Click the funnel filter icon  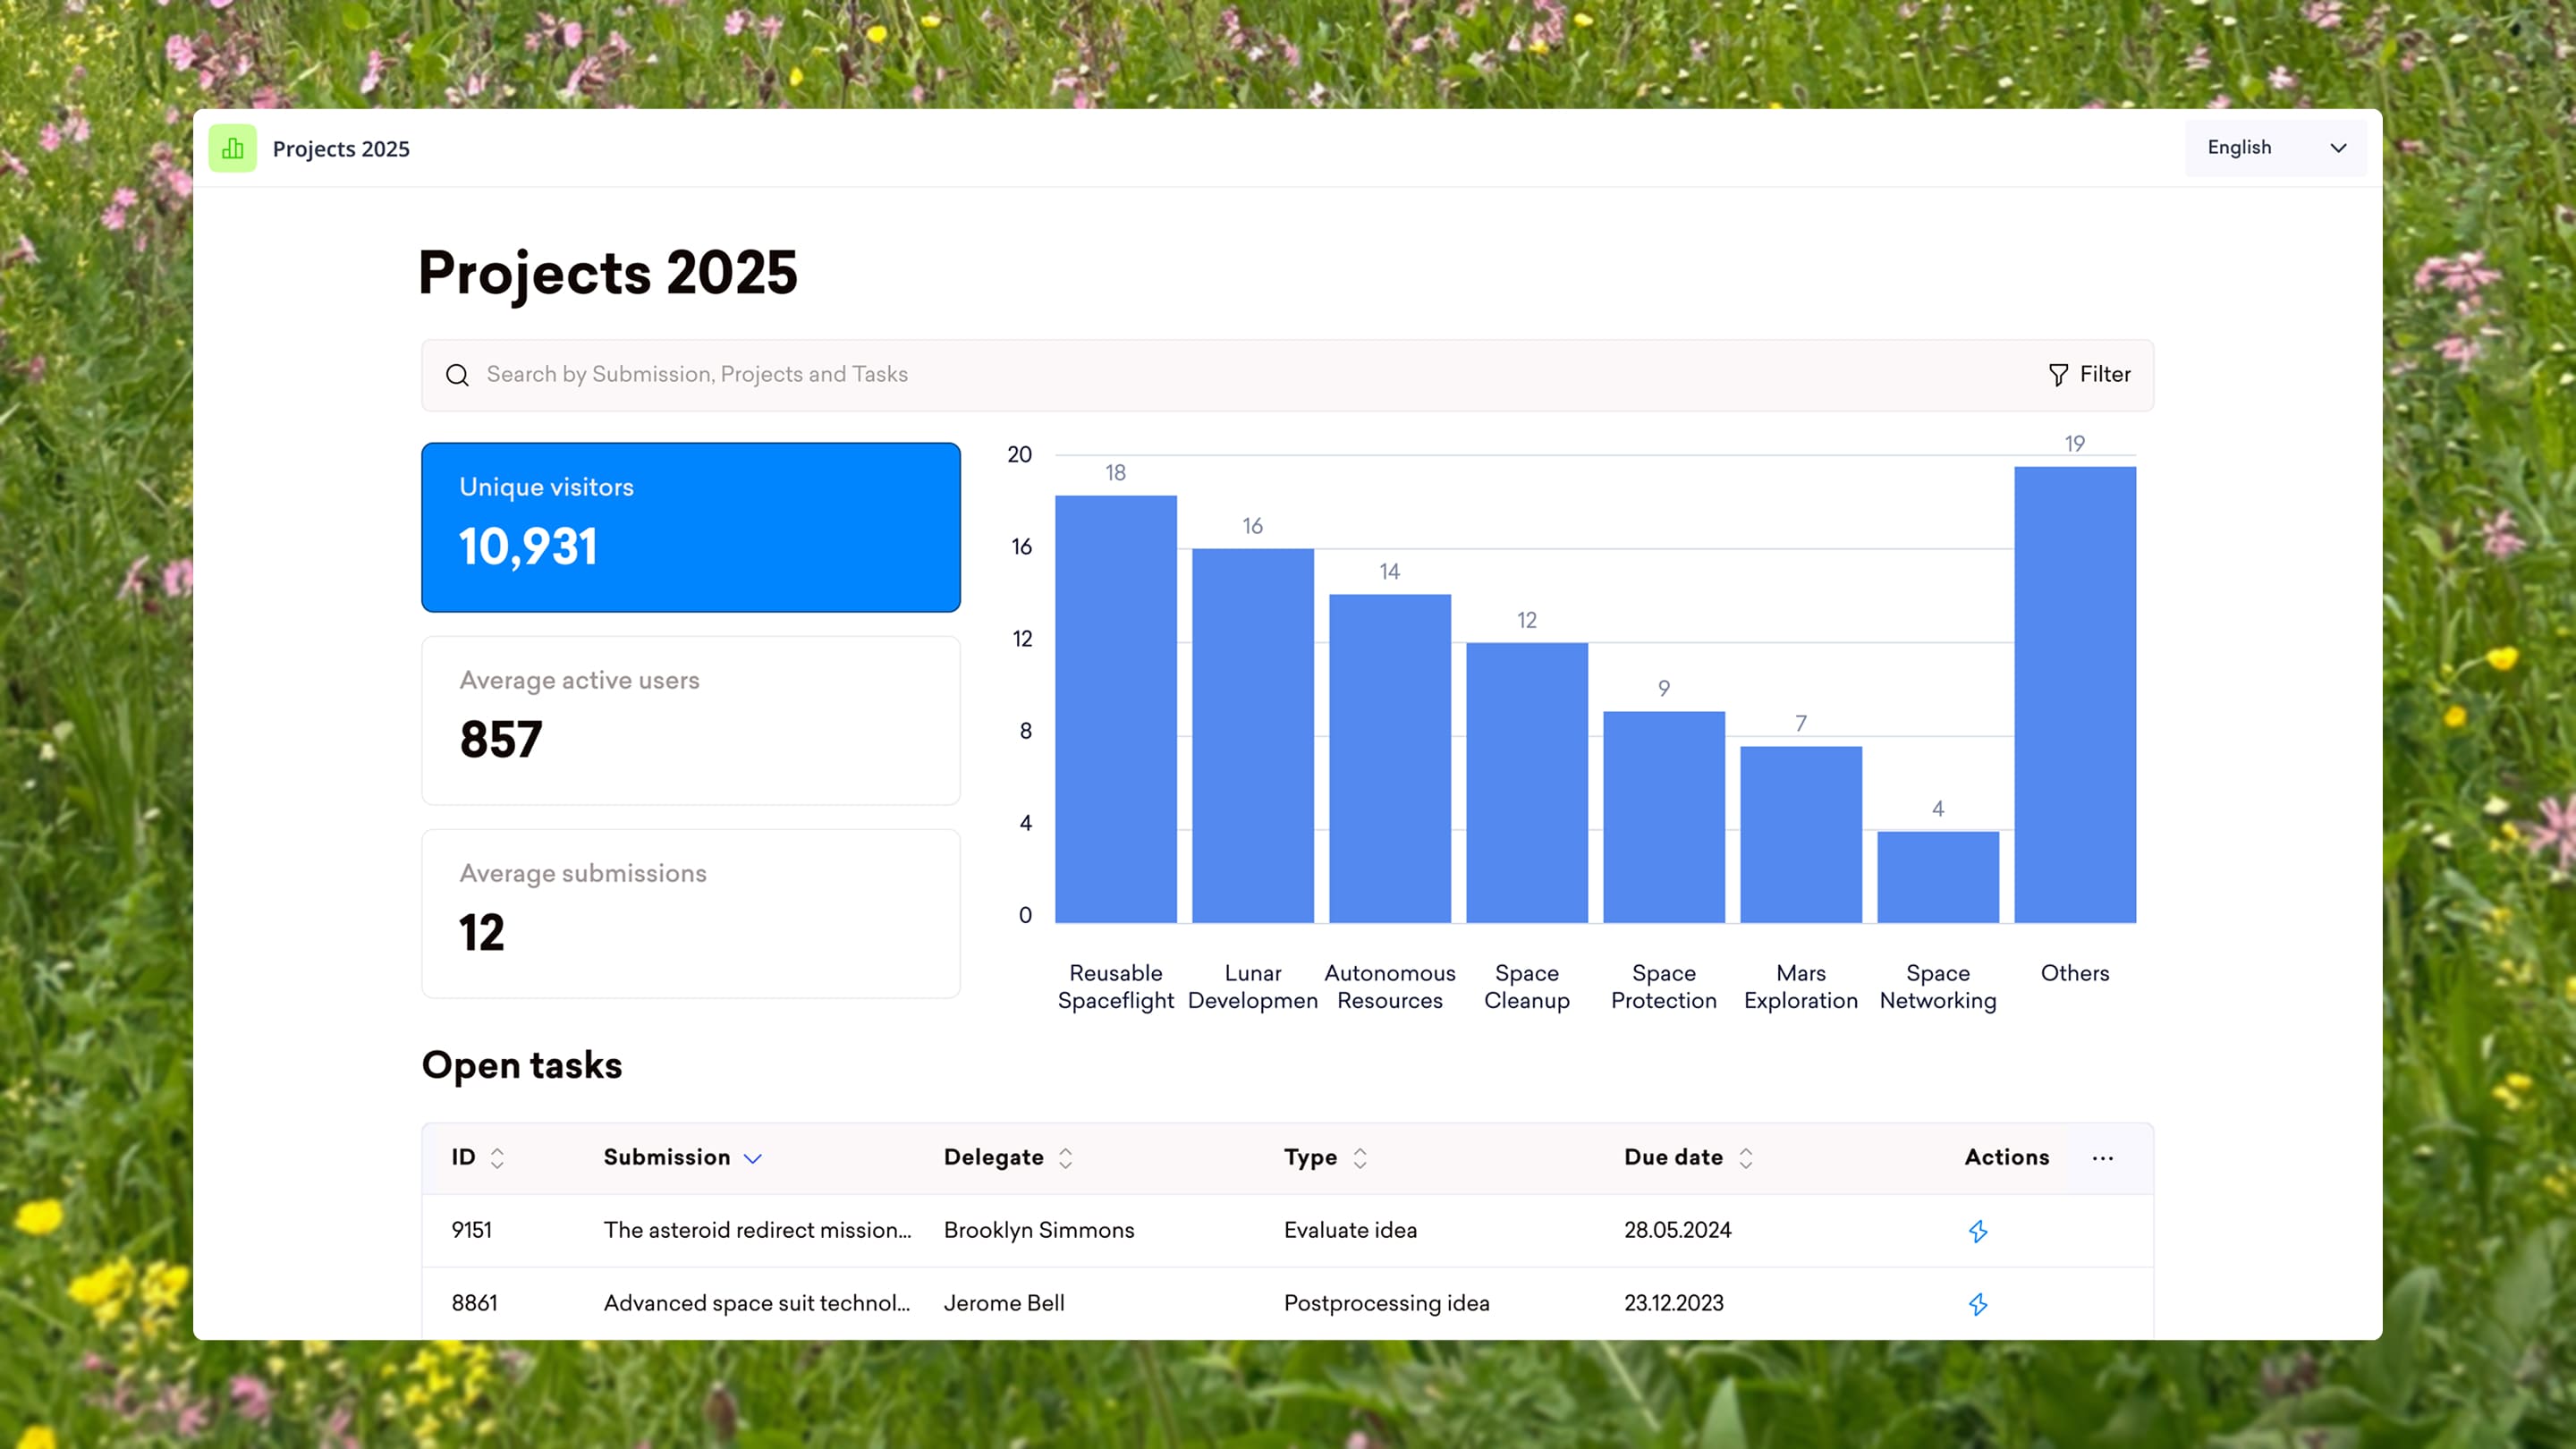tap(2058, 375)
